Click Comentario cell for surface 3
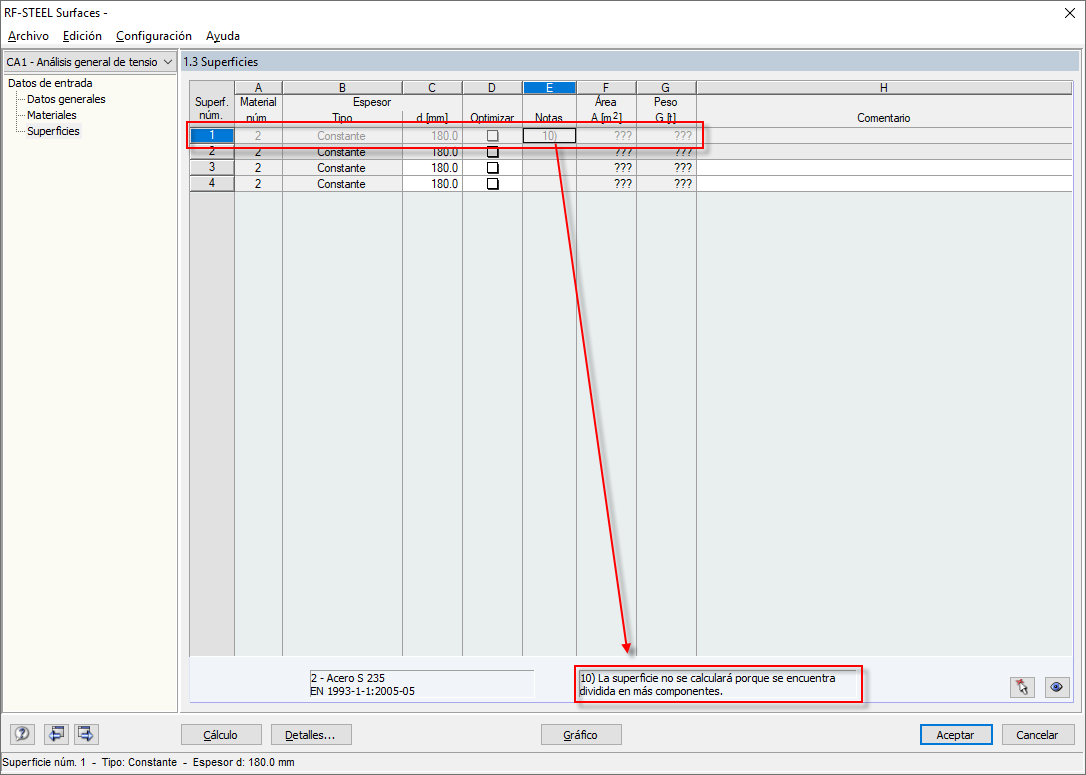The height and width of the screenshot is (775, 1086). pyautogui.click(x=884, y=168)
